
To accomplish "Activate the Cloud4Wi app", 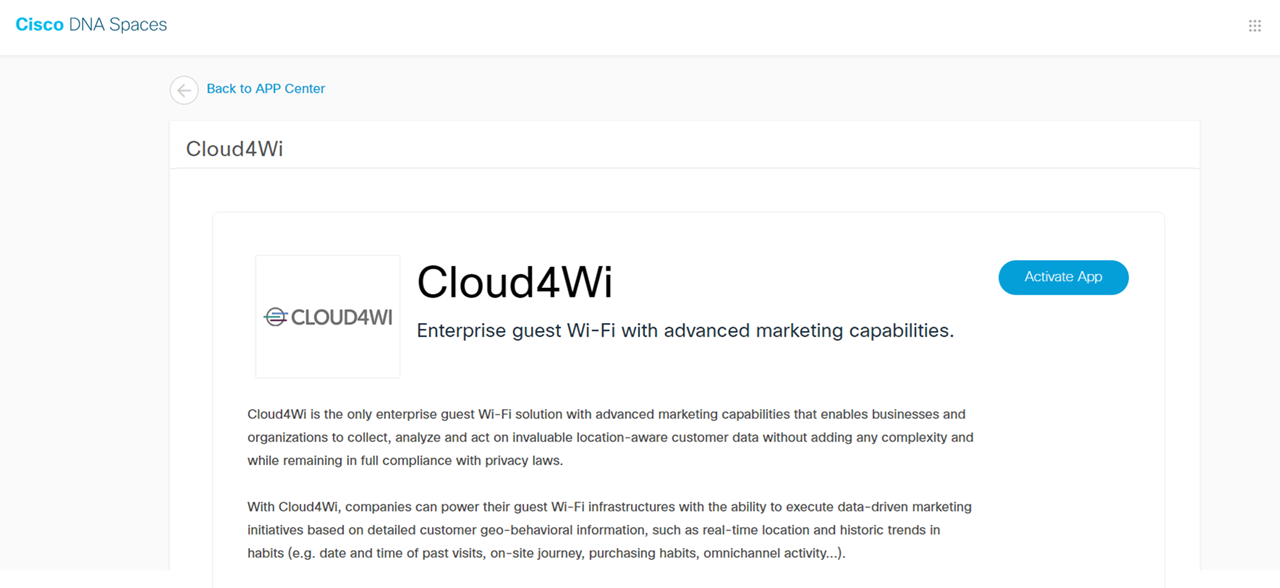I will tap(1063, 277).
